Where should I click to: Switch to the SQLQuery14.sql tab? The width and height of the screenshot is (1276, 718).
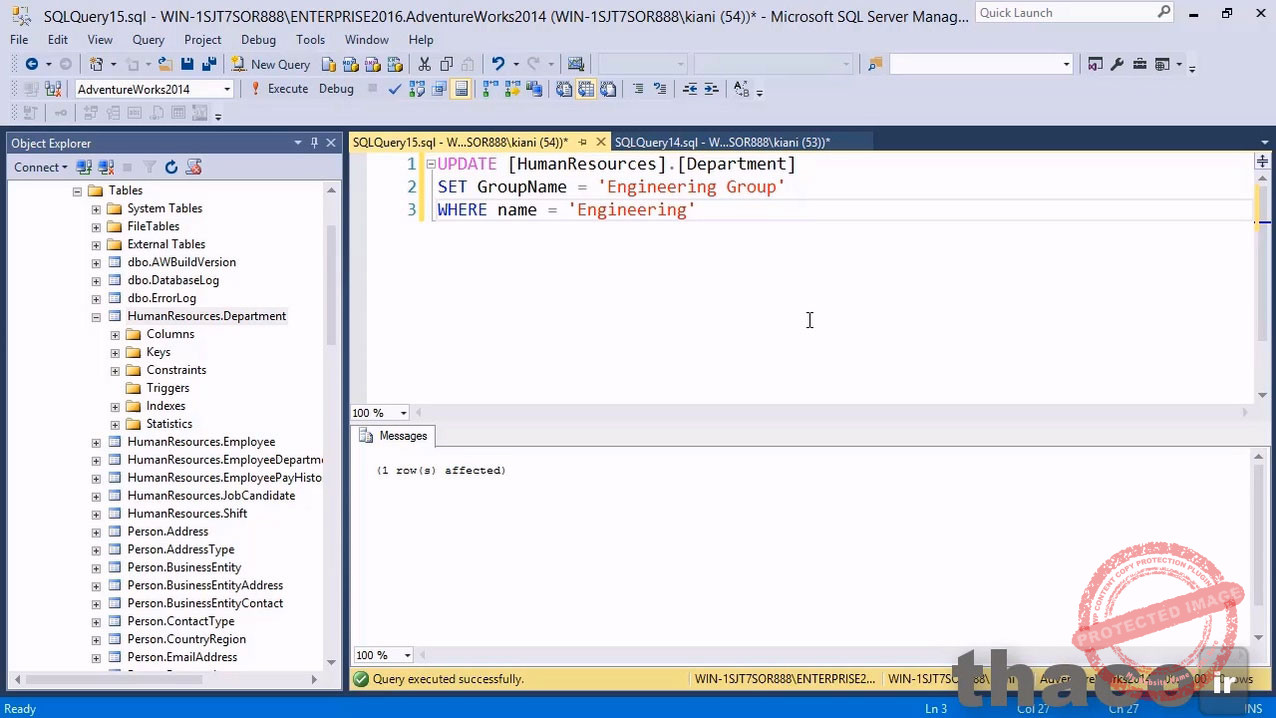point(721,142)
